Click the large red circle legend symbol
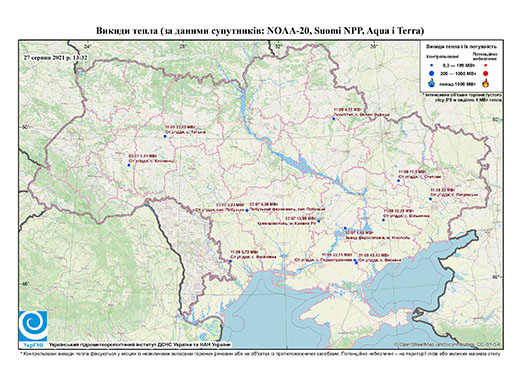Image resolution: width=520 pixels, height=368 pixels. click(x=485, y=74)
